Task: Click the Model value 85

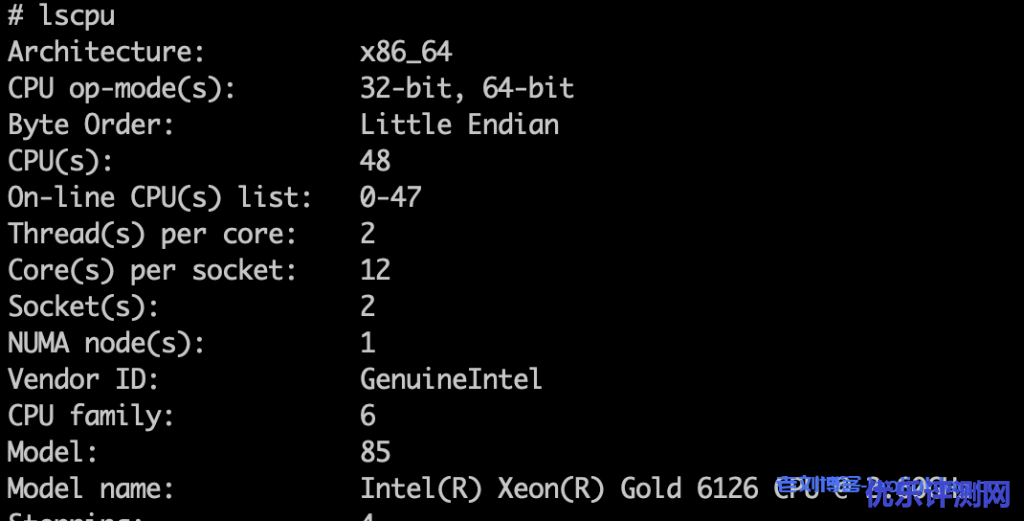Action: 375,452
